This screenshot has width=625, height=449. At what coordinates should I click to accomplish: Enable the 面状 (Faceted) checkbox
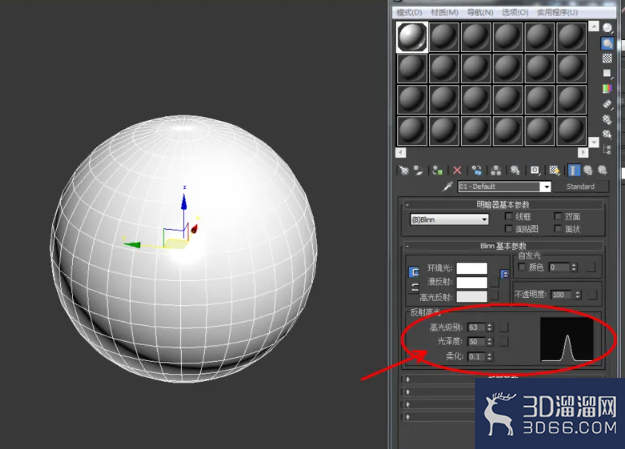(558, 228)
